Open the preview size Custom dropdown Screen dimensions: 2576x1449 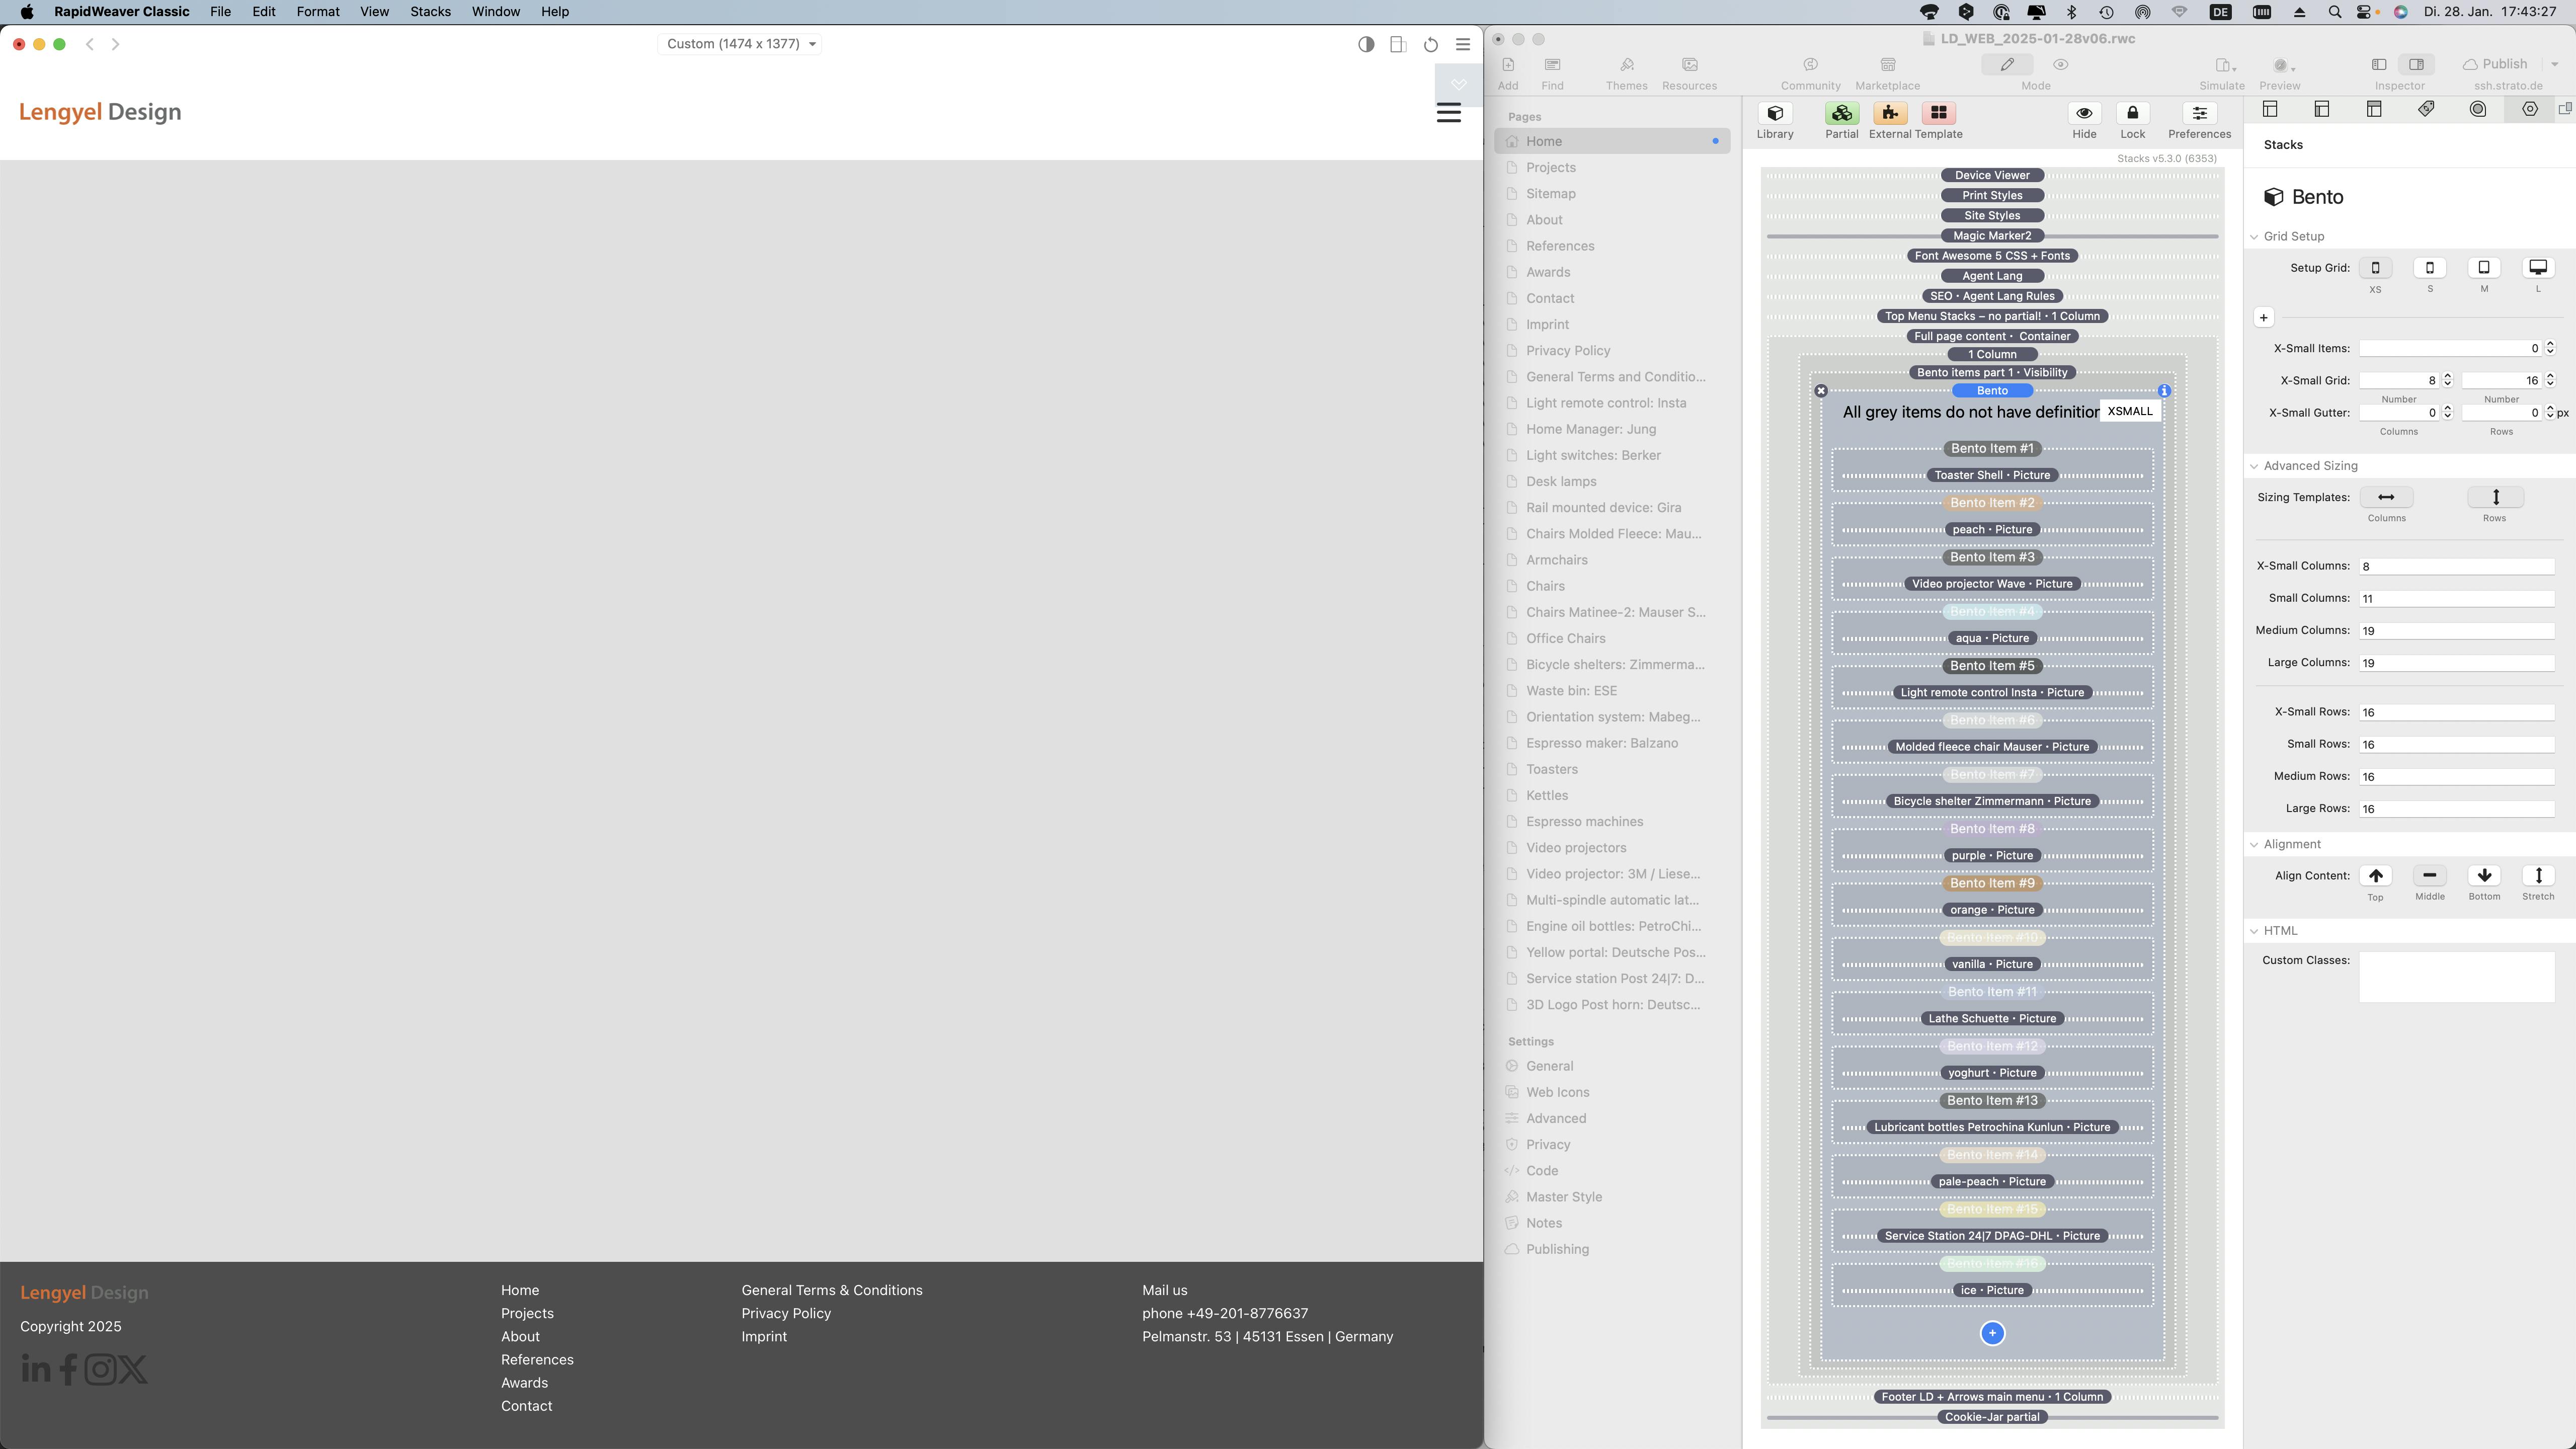tap(741, 44)
